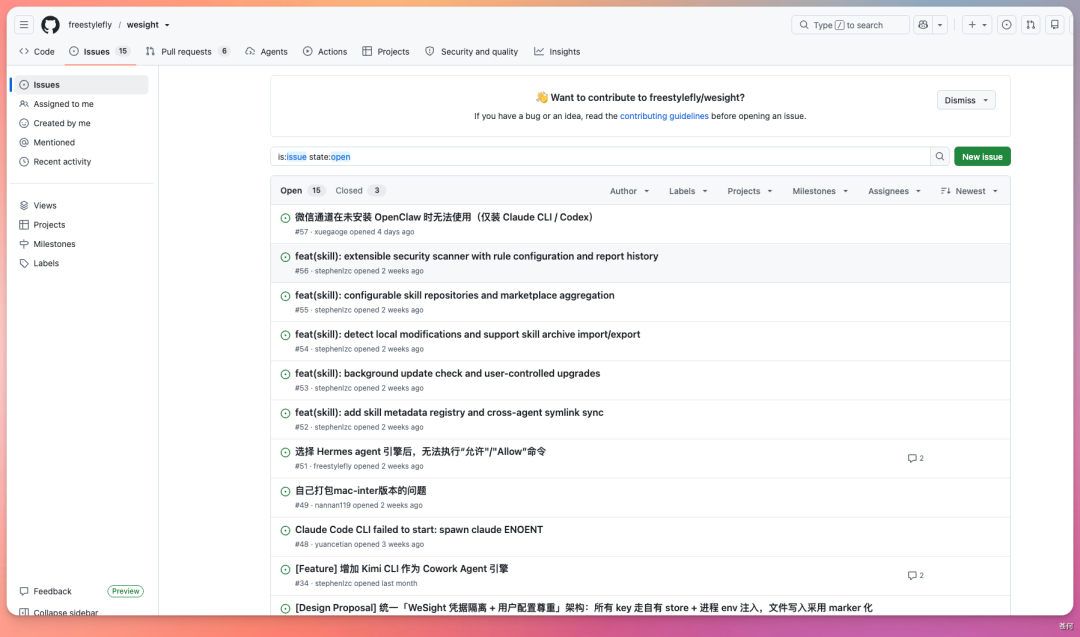
Task: Open issue background update check
Action: pos(448,374)
